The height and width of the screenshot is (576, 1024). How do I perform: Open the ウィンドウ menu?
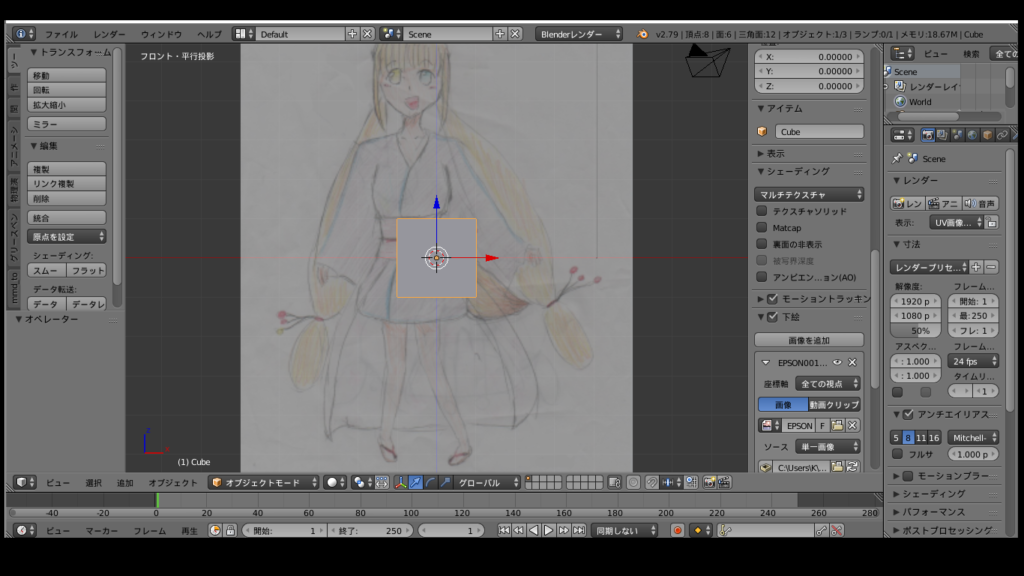point(161,34)
